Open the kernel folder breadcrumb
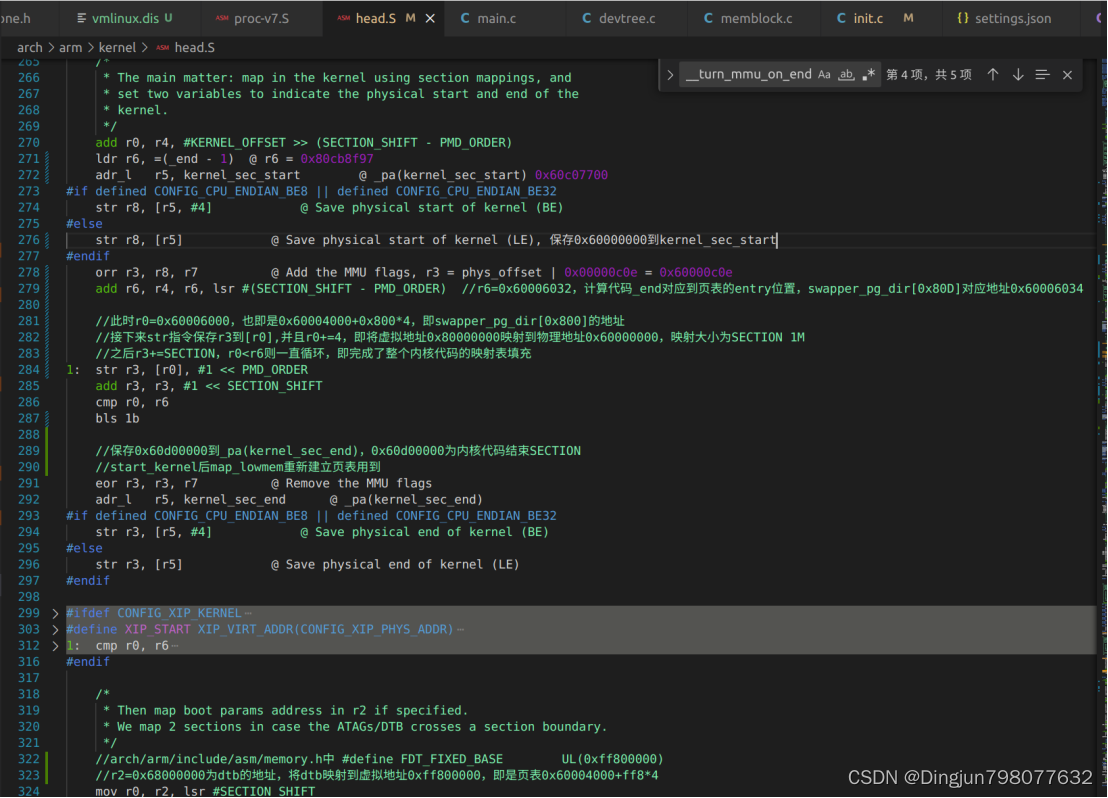Image resolution: width=1108 pixels, height=798 pixels. coord(117,47)
